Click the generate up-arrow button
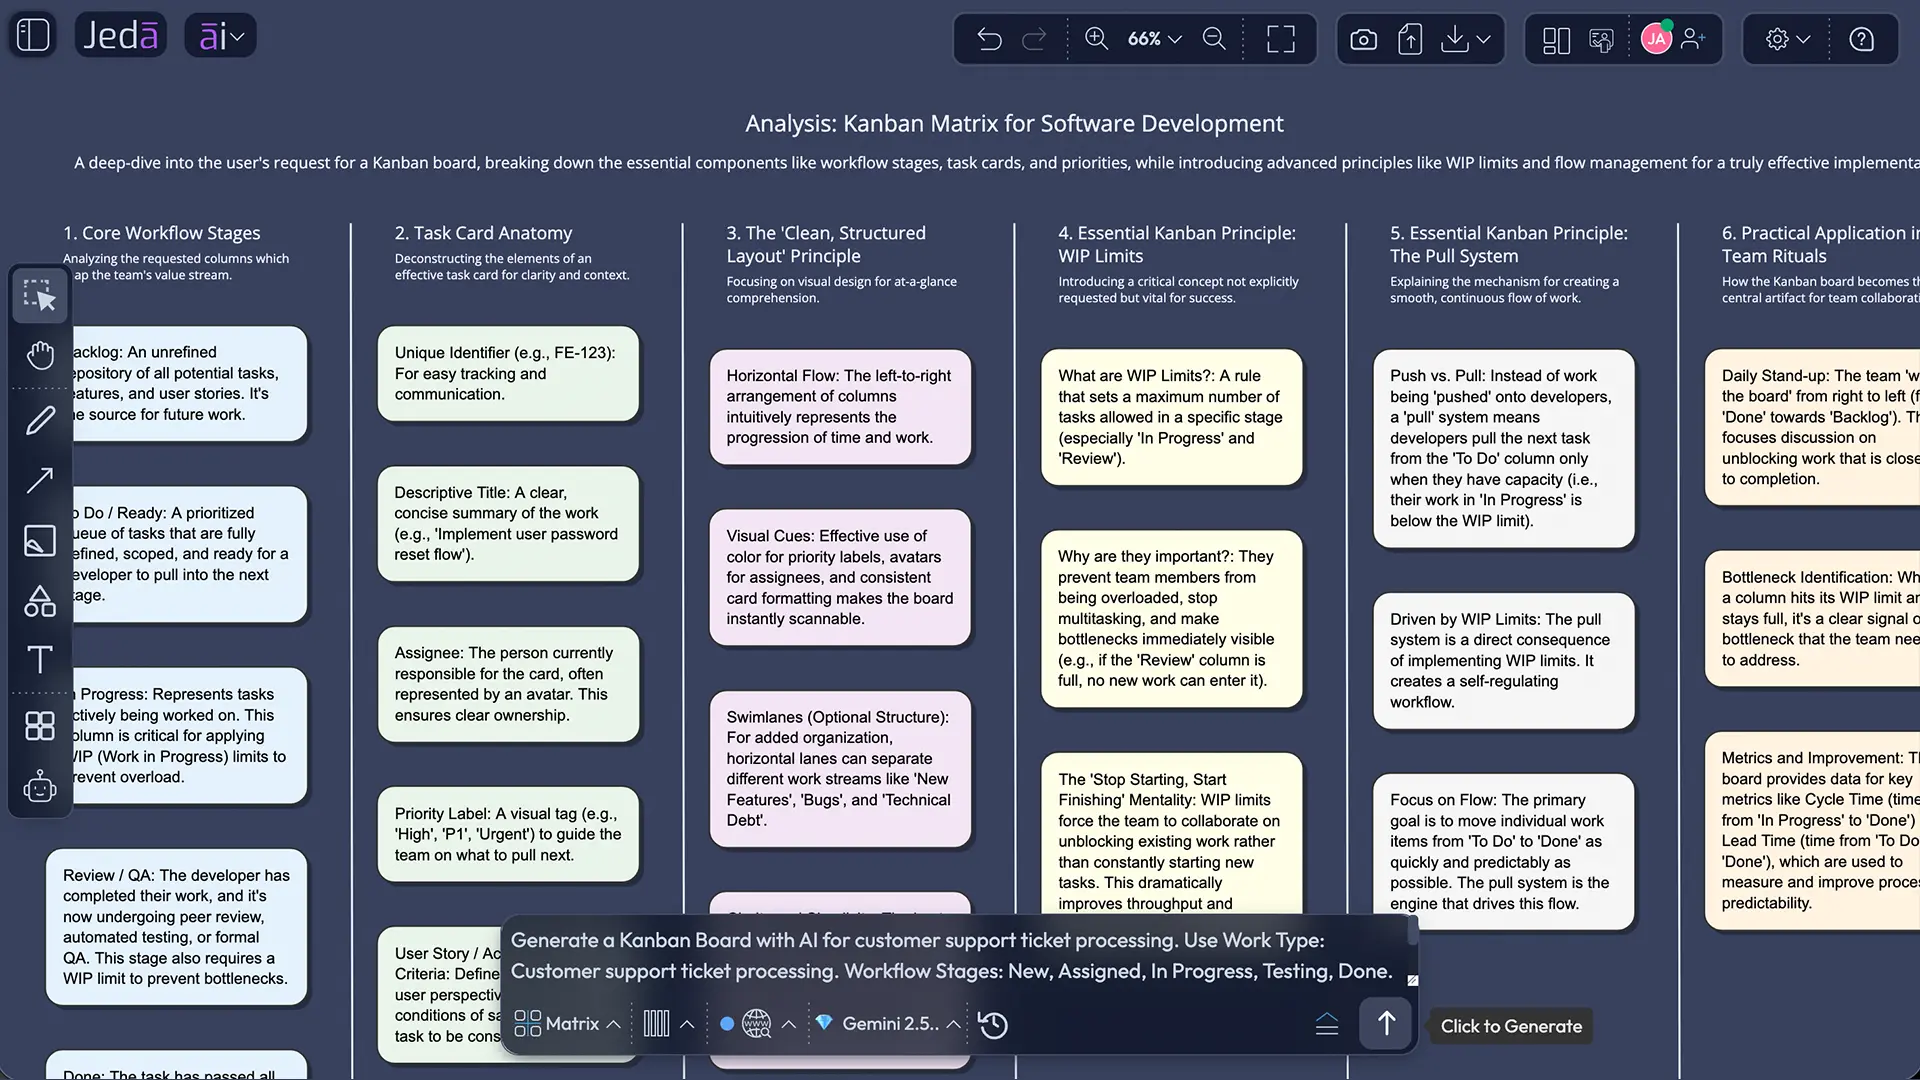 1385,1023
